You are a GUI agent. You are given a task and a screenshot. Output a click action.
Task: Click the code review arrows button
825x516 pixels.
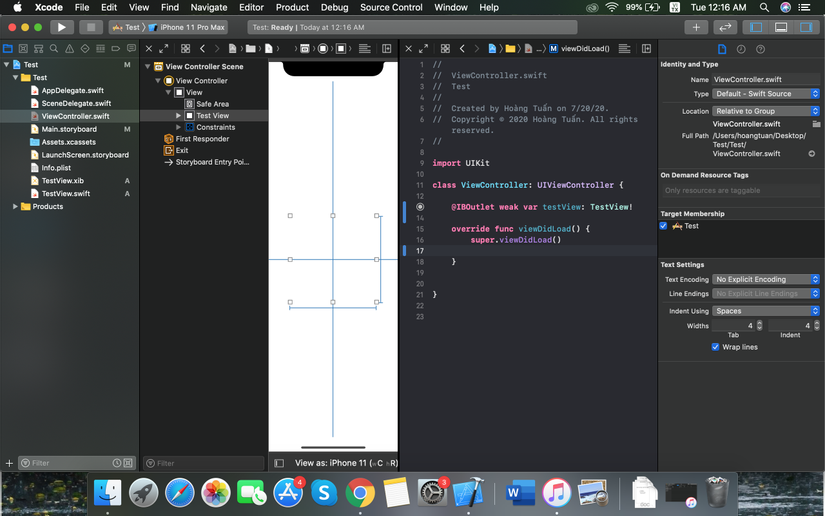[x=725, y=27]
